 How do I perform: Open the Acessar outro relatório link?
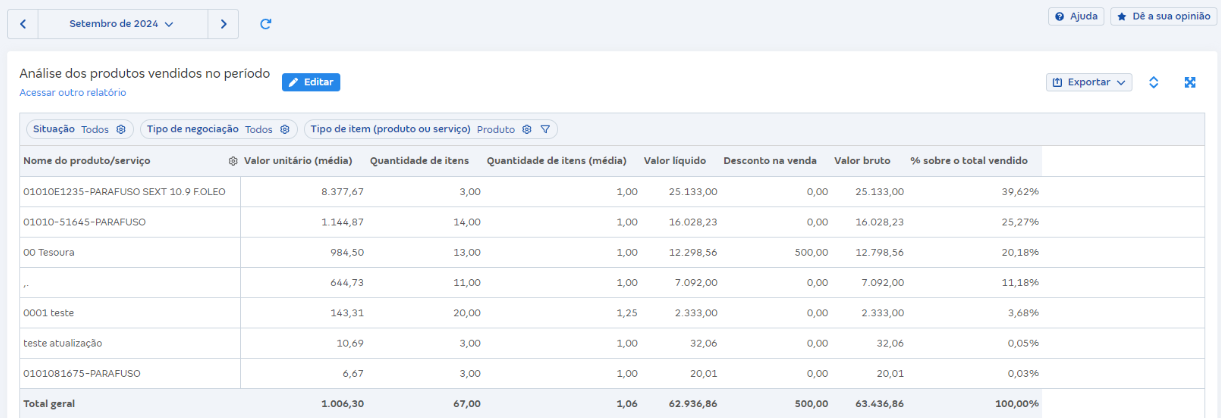point(73,93)
